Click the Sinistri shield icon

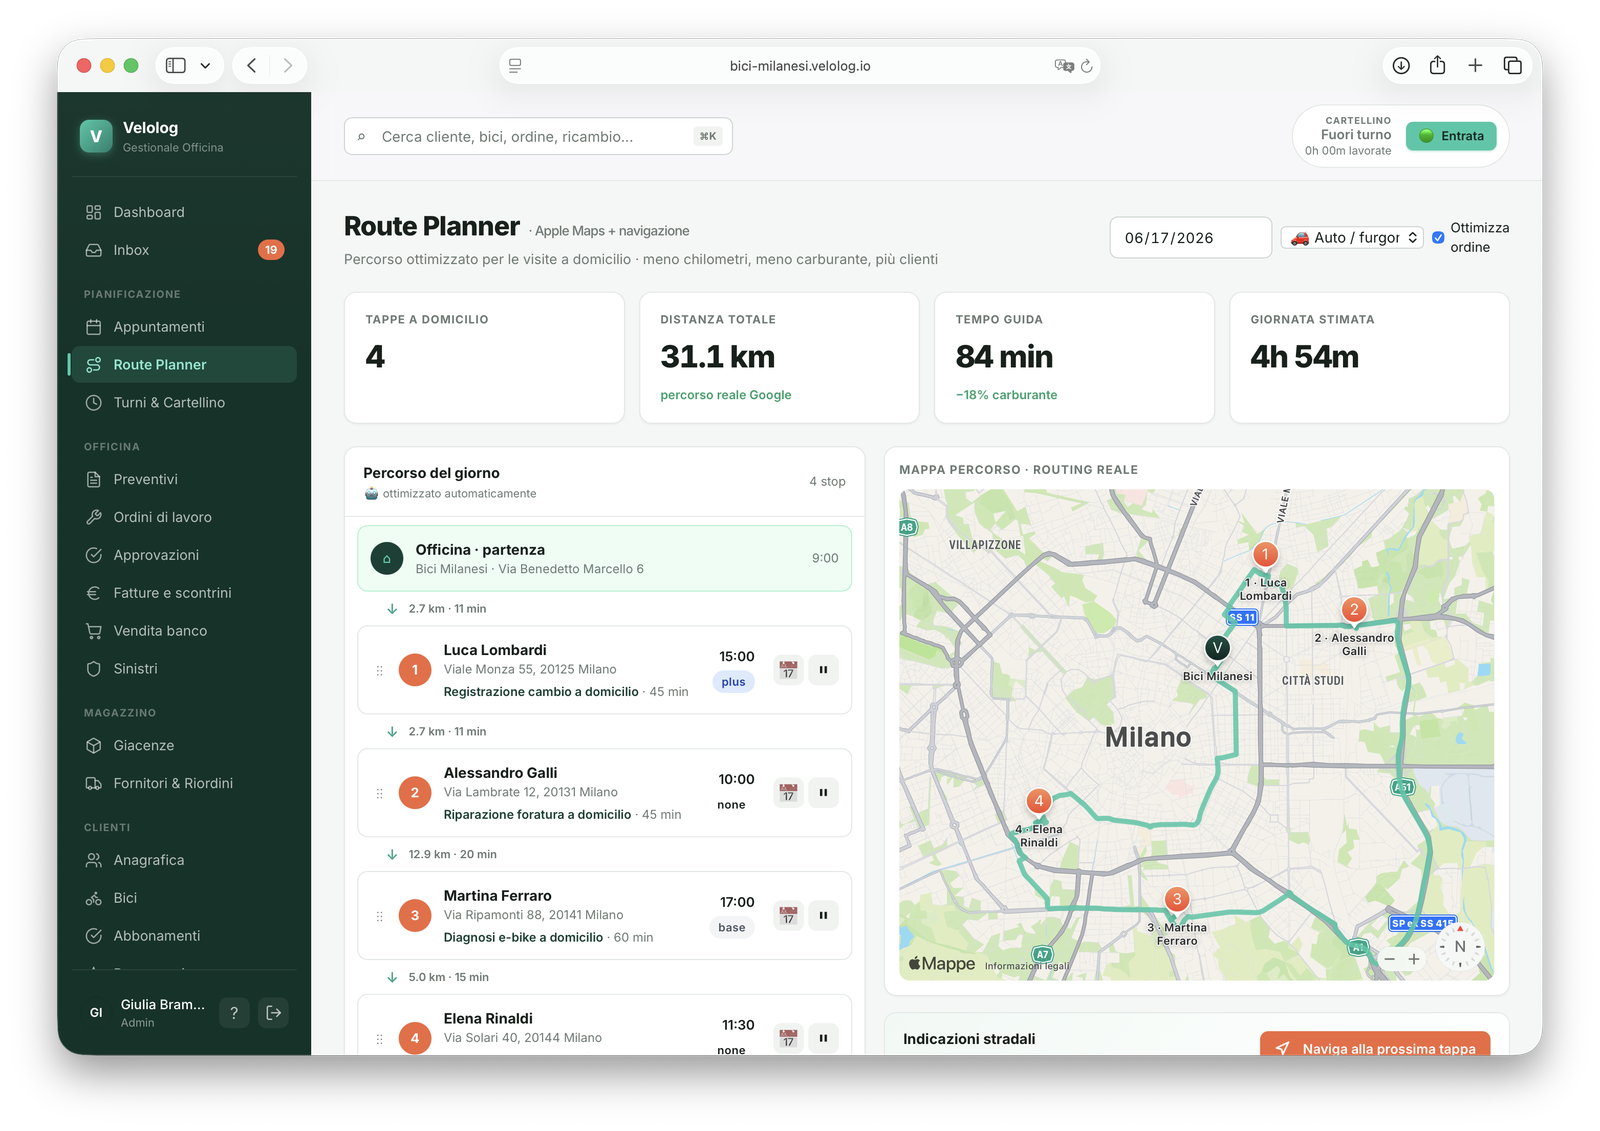pos(94,669)
